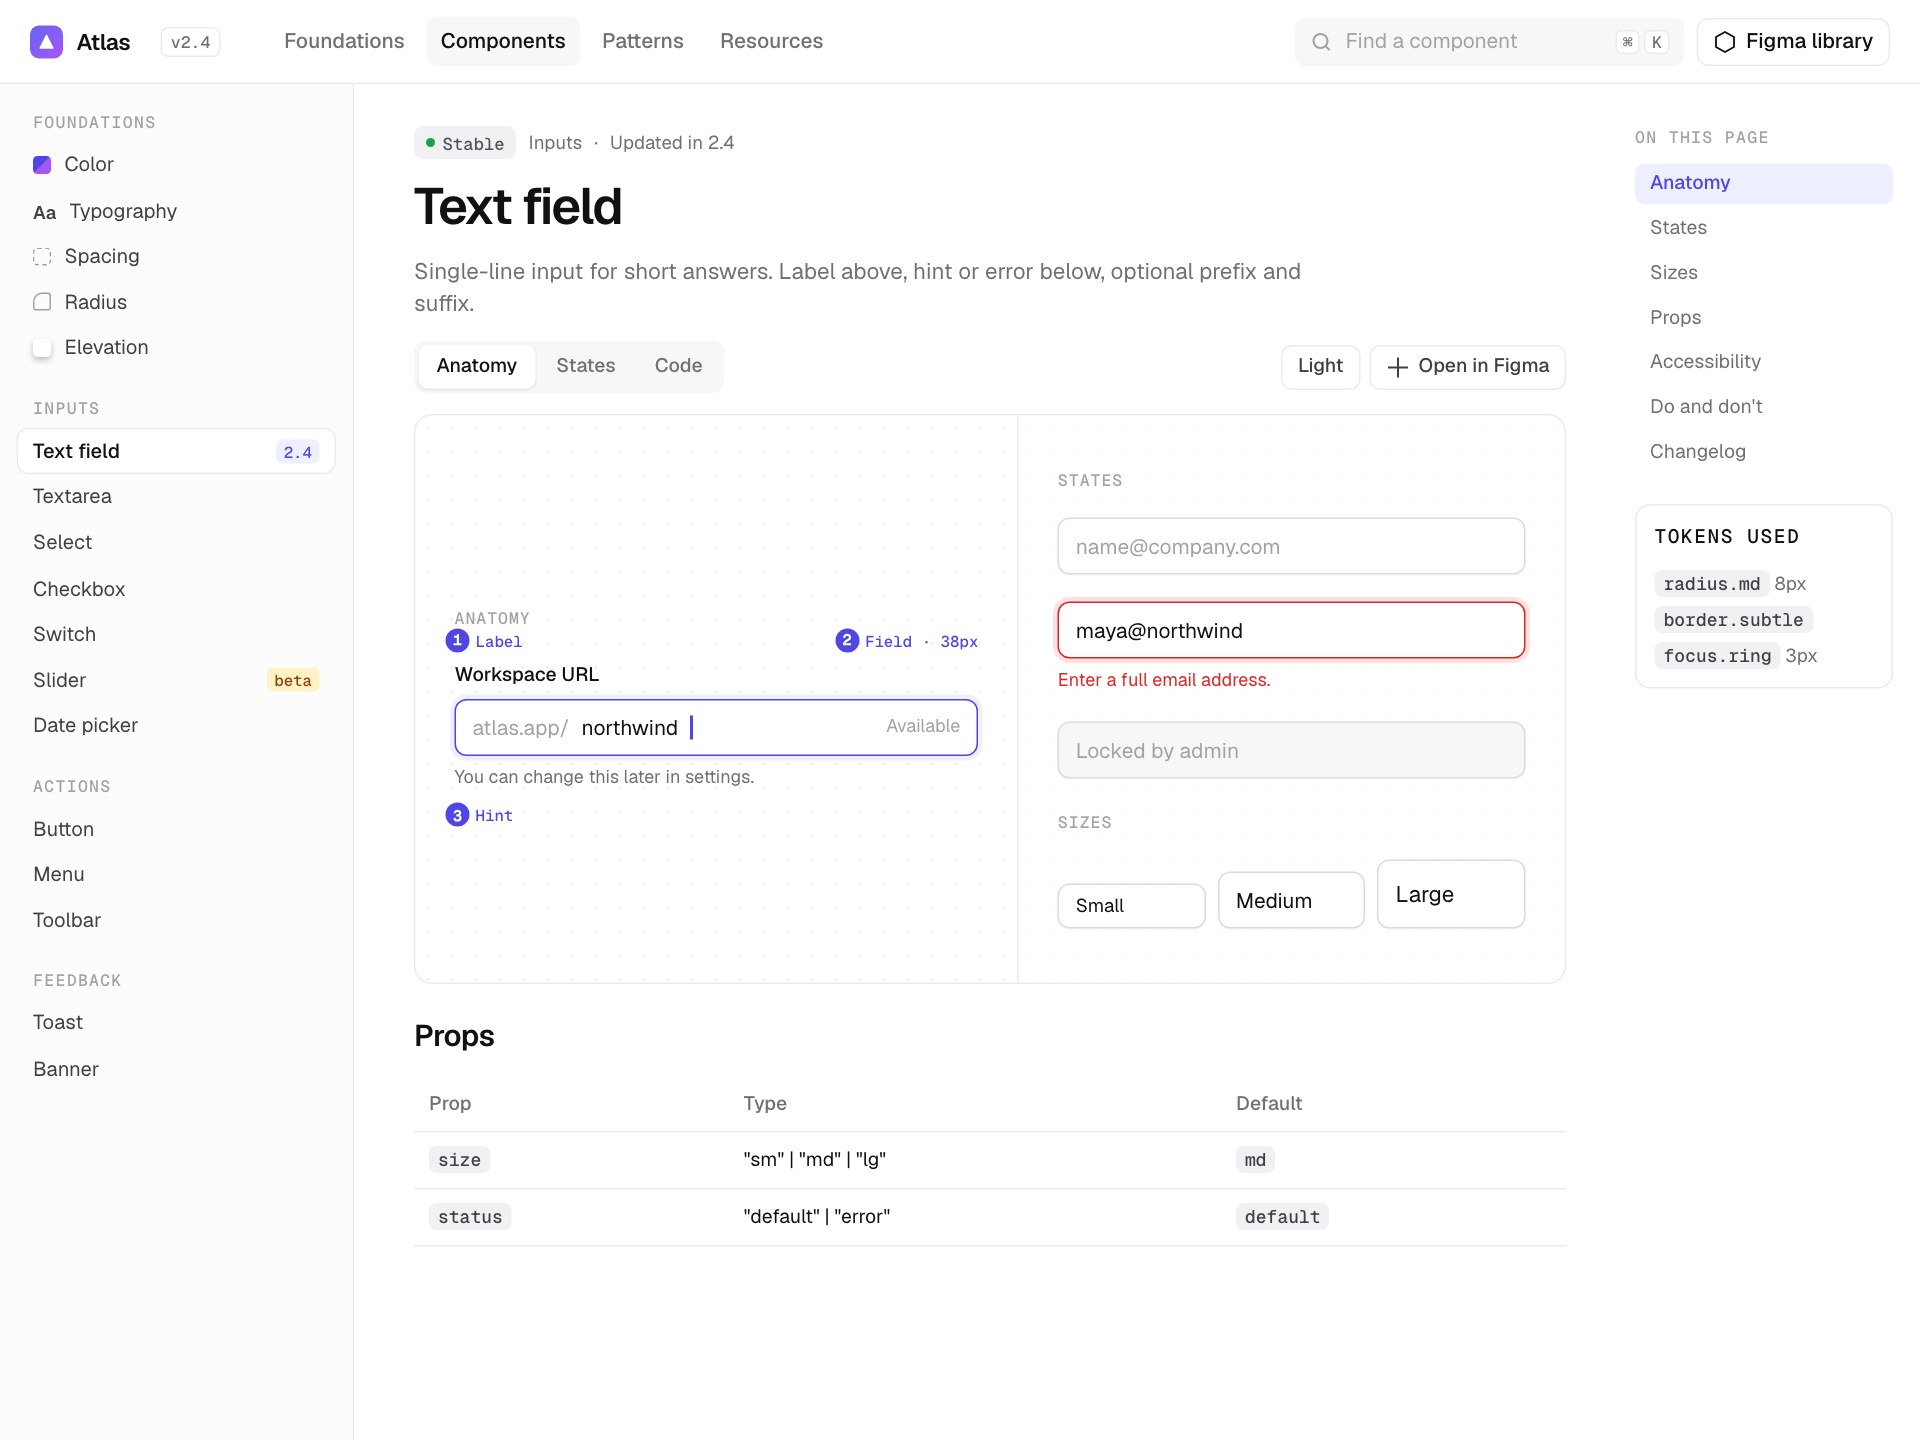Click the Figma library hexagon icon
Image resolution: width=1920 pixels, height=1440 pixels.
[x=1725, y=42]
